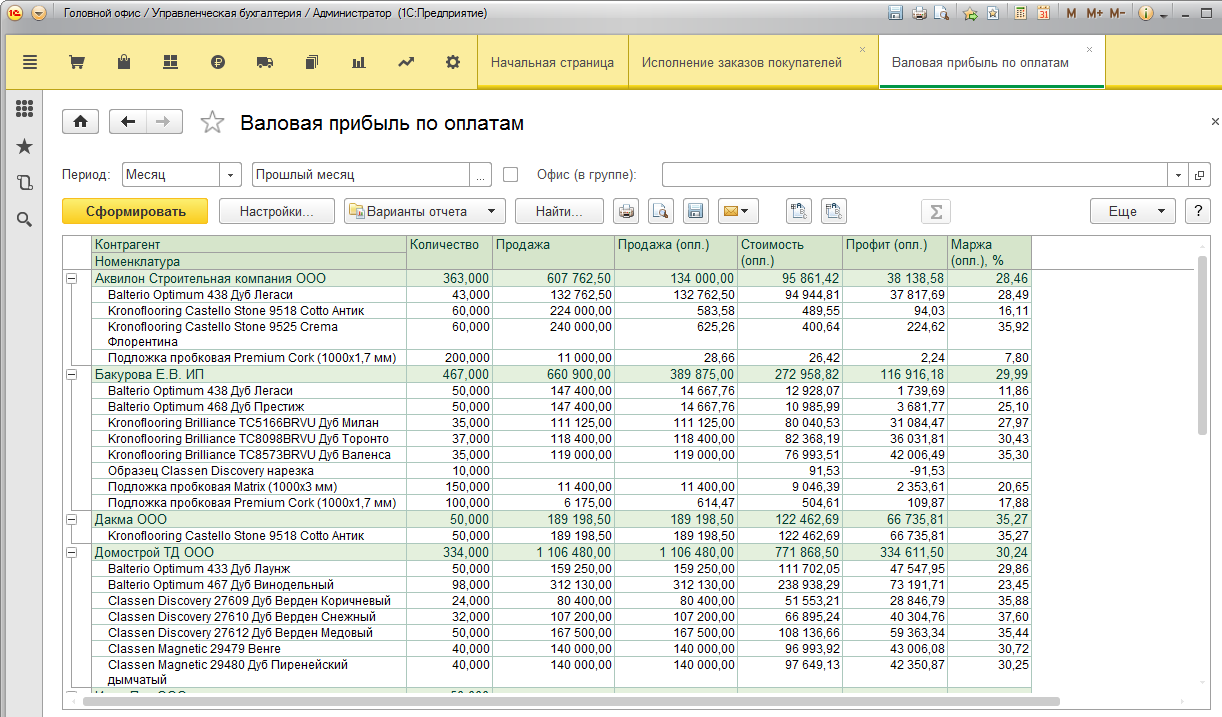Close the Исполнение заказов покупателей tab
Screen dimensions: 1222x717
pyautogui.click(x=863, y=49)
